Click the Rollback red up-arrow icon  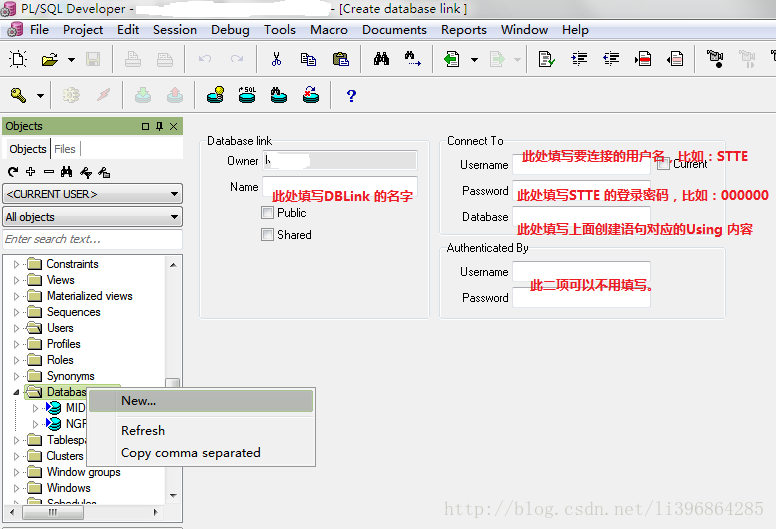coord(175,95)
